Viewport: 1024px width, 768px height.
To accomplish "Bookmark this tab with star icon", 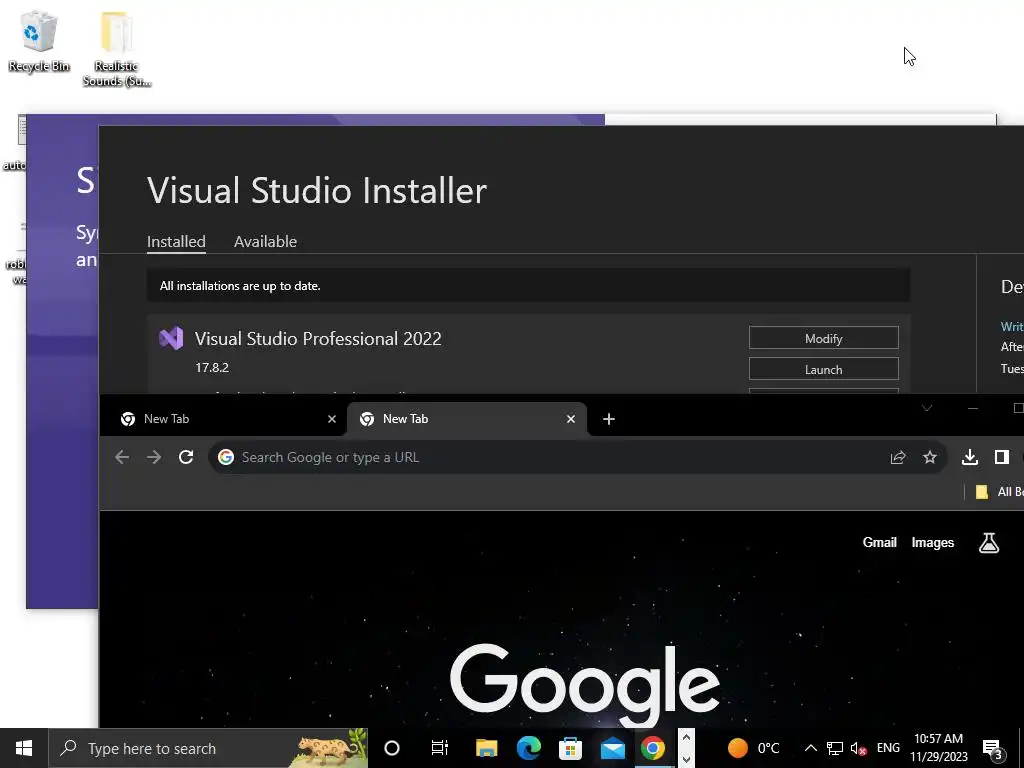I will click(930, 457).
